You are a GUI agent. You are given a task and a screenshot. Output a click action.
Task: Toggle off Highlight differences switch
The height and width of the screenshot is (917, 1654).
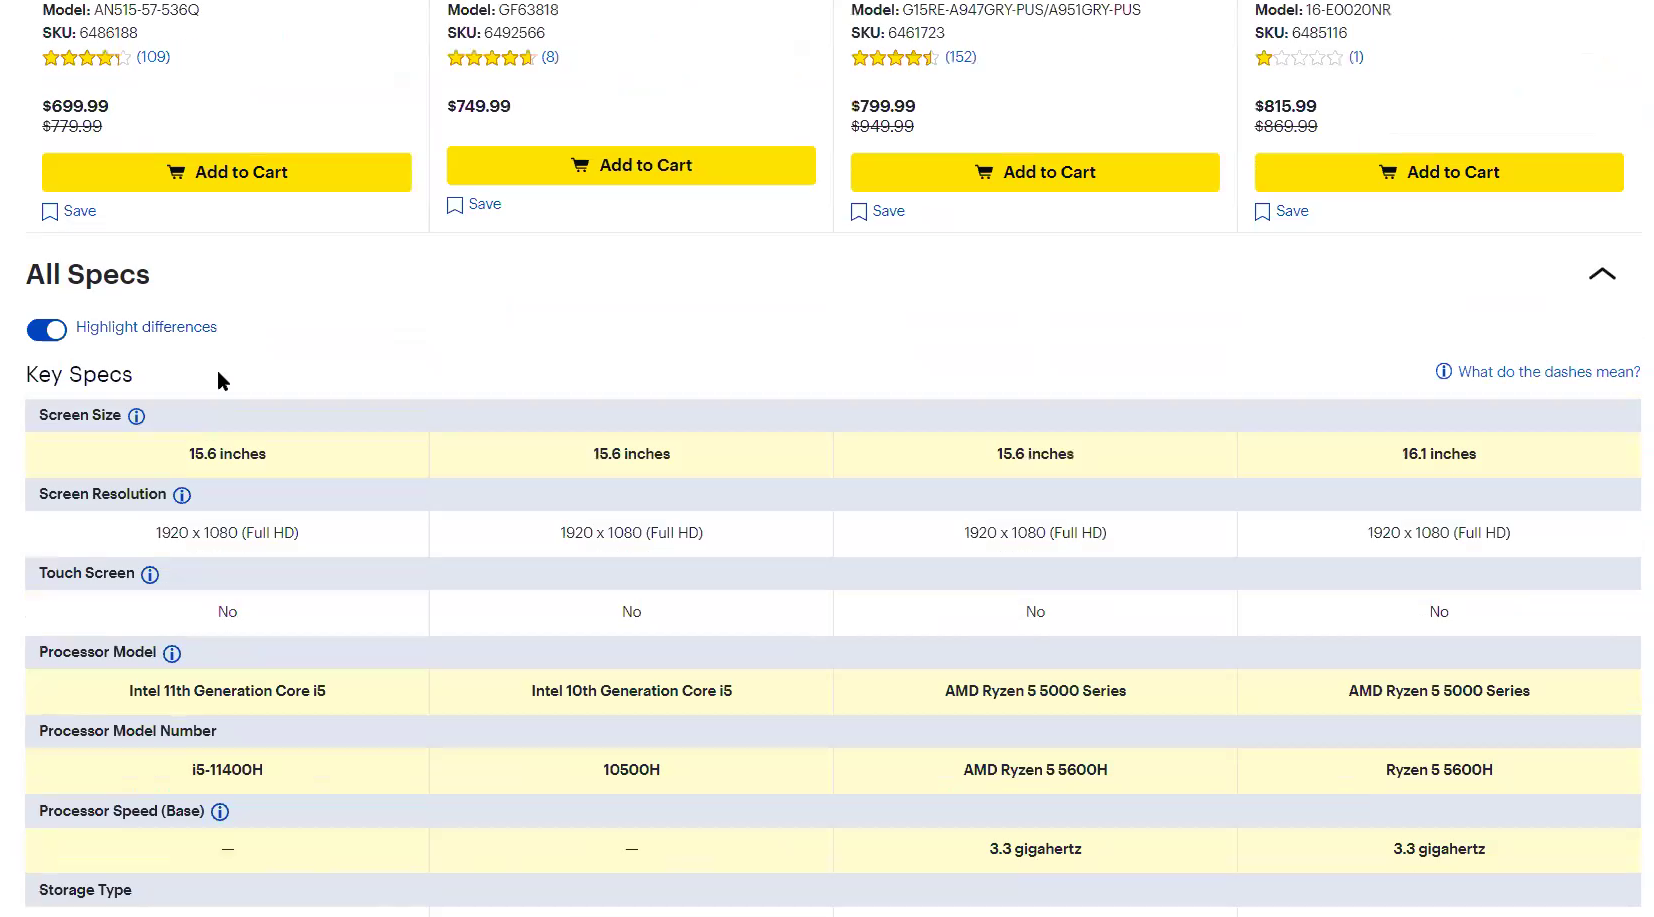[x=47, y=329]
